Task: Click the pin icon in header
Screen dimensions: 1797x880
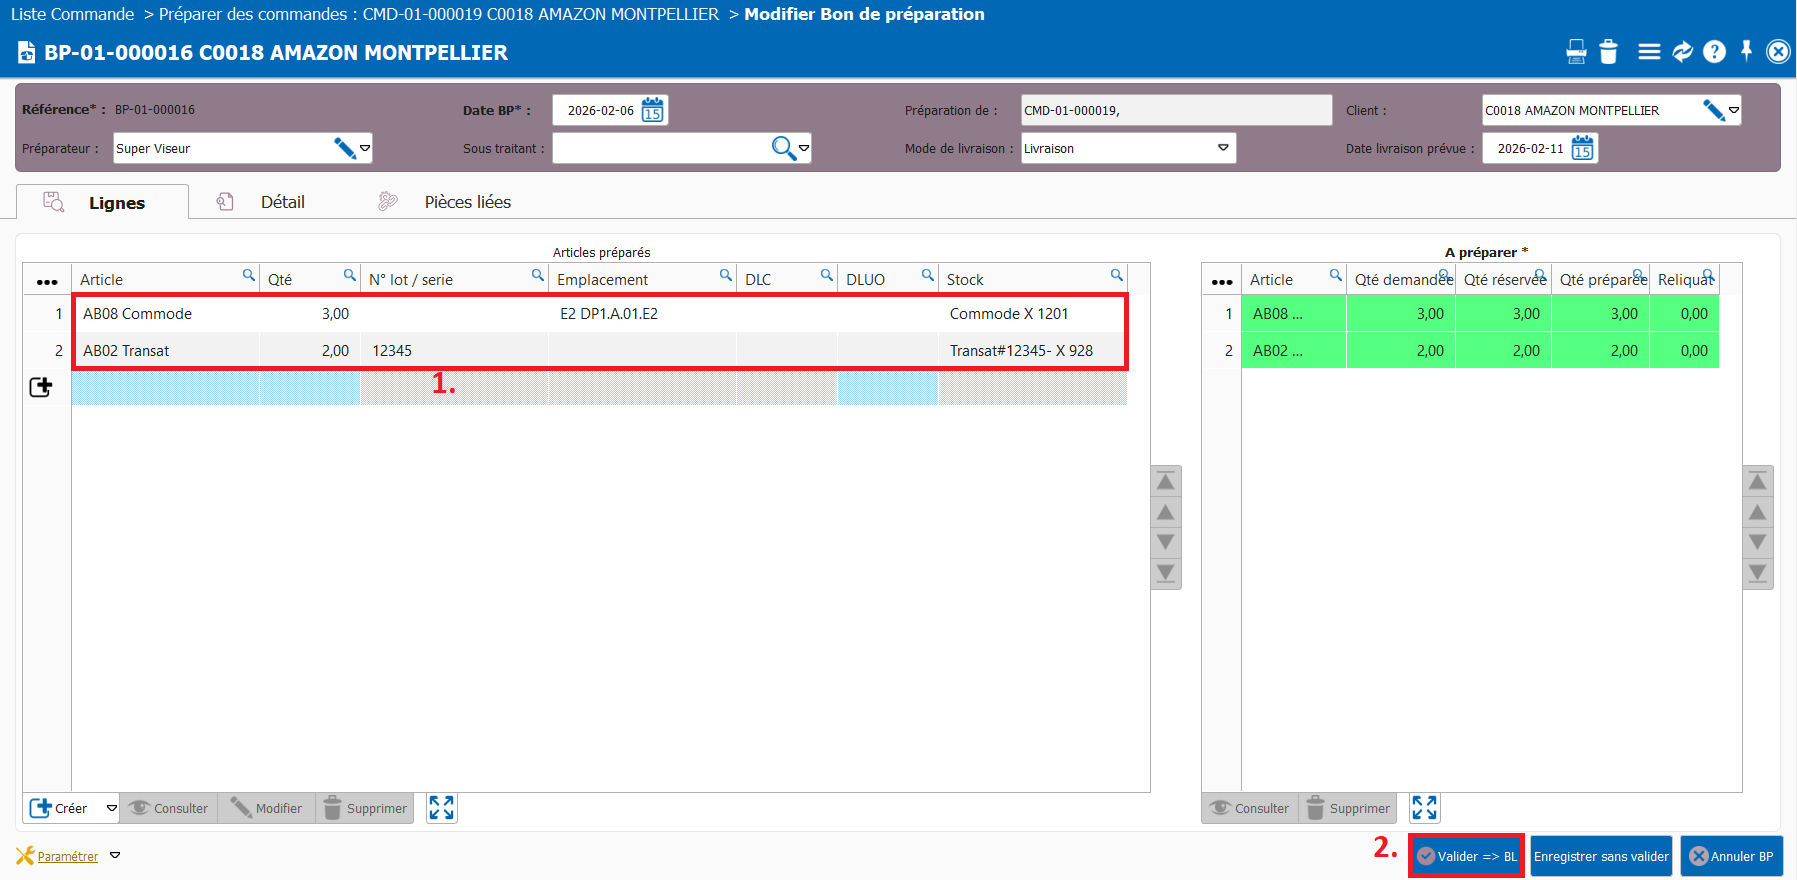Action: (1746, 51)
